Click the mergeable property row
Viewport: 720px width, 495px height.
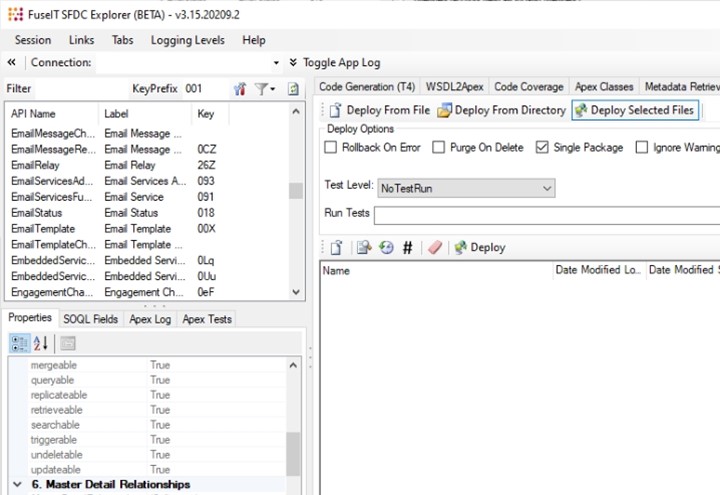pos(156,365)
